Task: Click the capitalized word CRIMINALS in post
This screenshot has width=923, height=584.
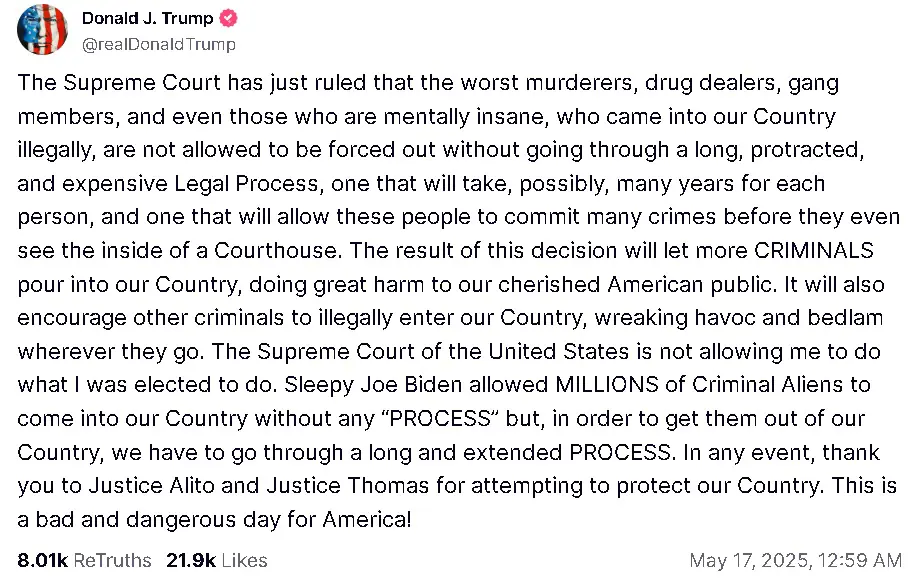Action: pyautogui.click(x=814, y=250)
